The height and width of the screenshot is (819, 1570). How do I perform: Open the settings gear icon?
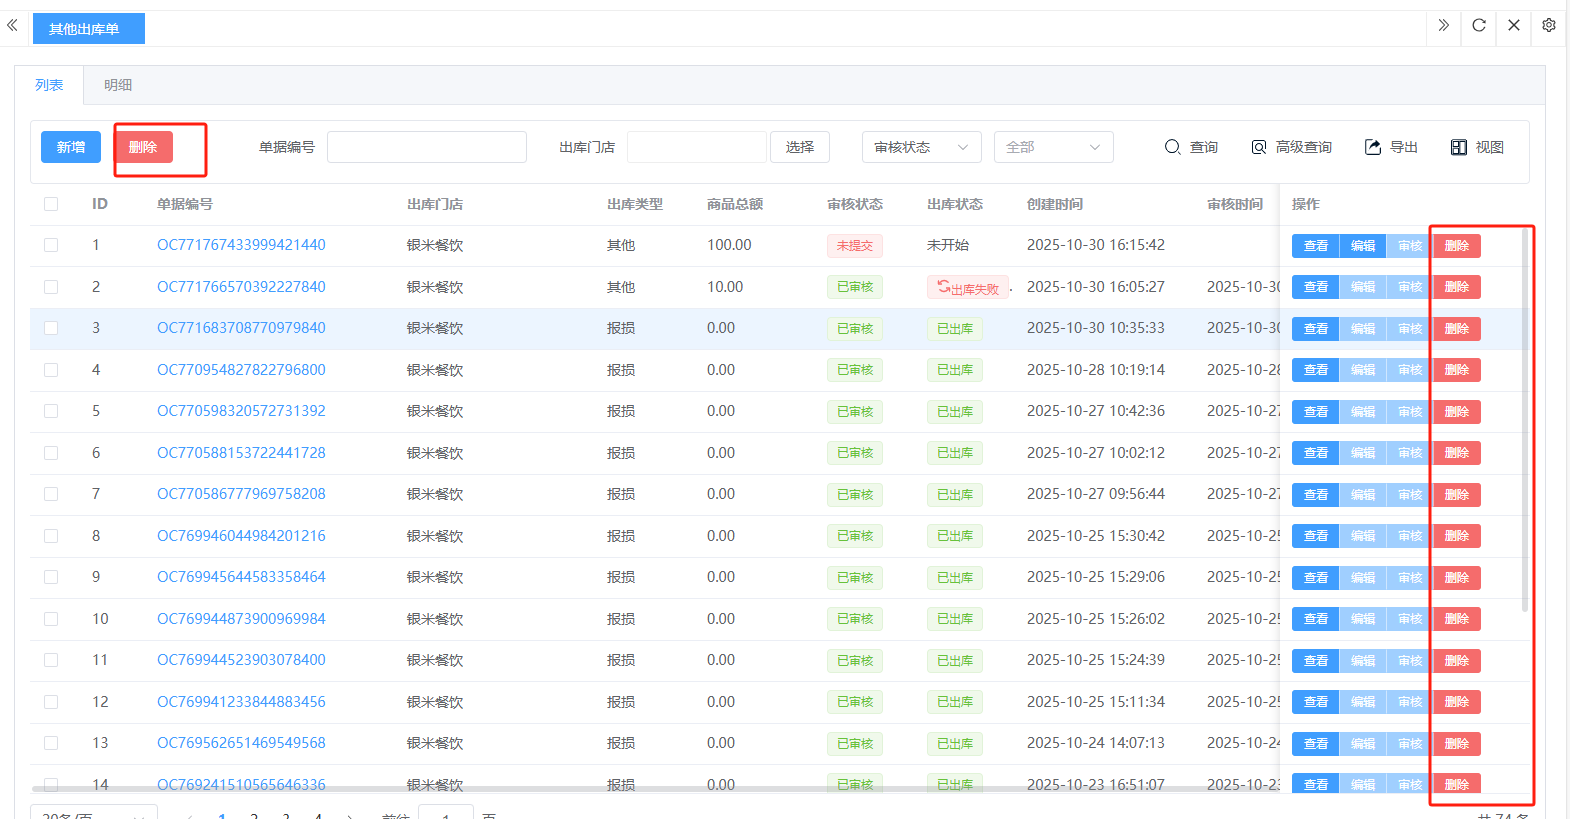point(1548,25)
